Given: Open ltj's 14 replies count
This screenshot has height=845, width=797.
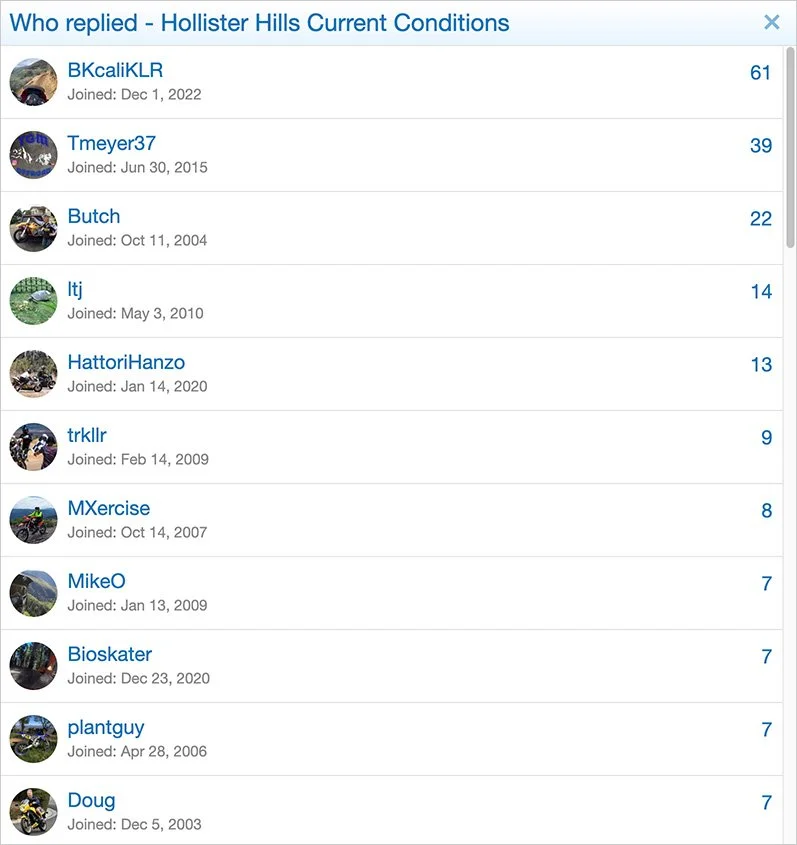Looking at the screenshot, I should coord(760,291).
